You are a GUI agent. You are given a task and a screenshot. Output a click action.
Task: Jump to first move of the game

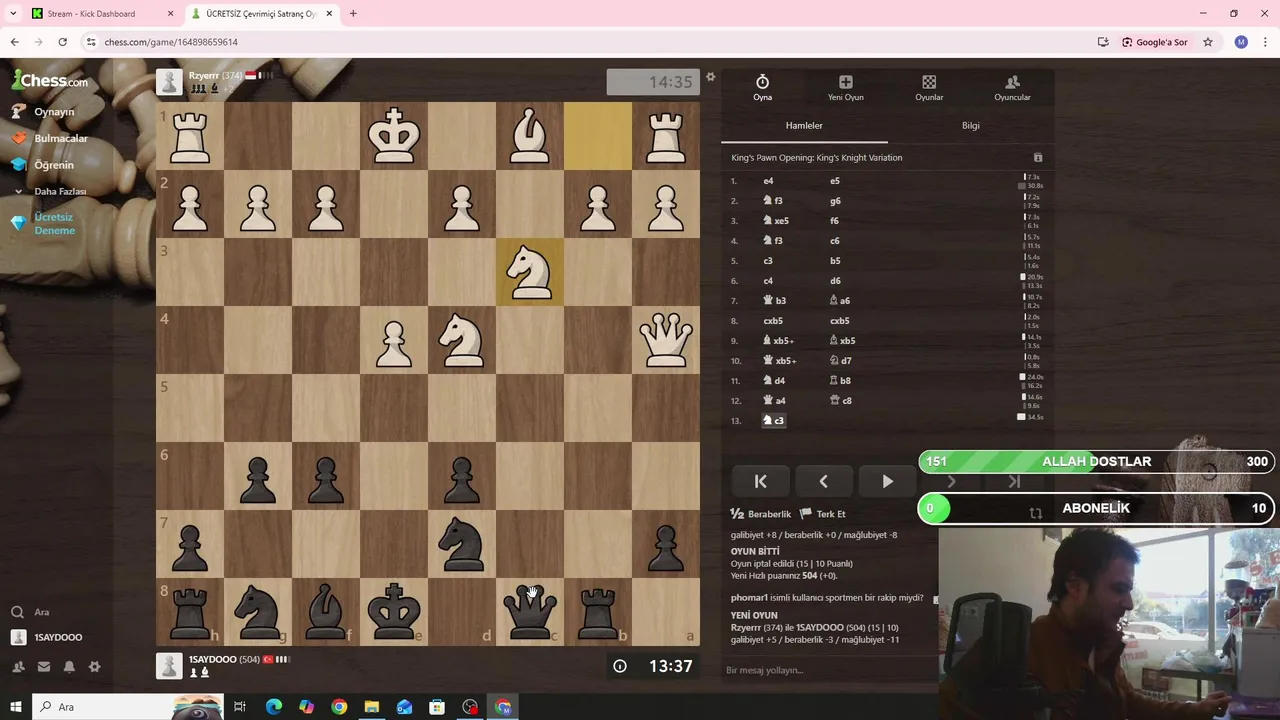coord(760,482)
